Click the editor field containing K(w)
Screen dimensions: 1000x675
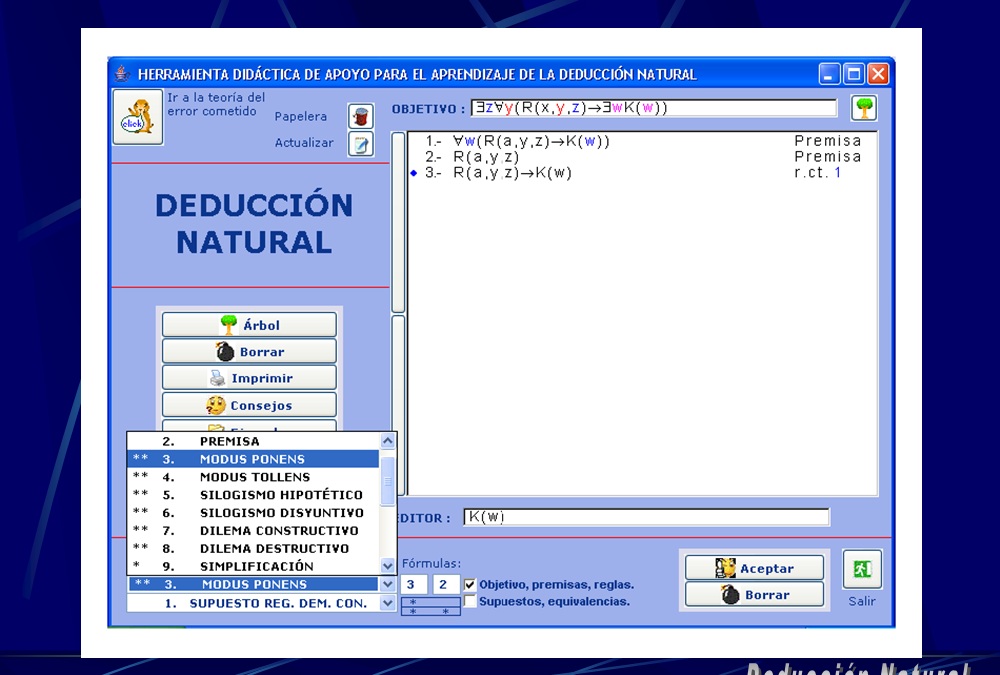click(646, 517)
